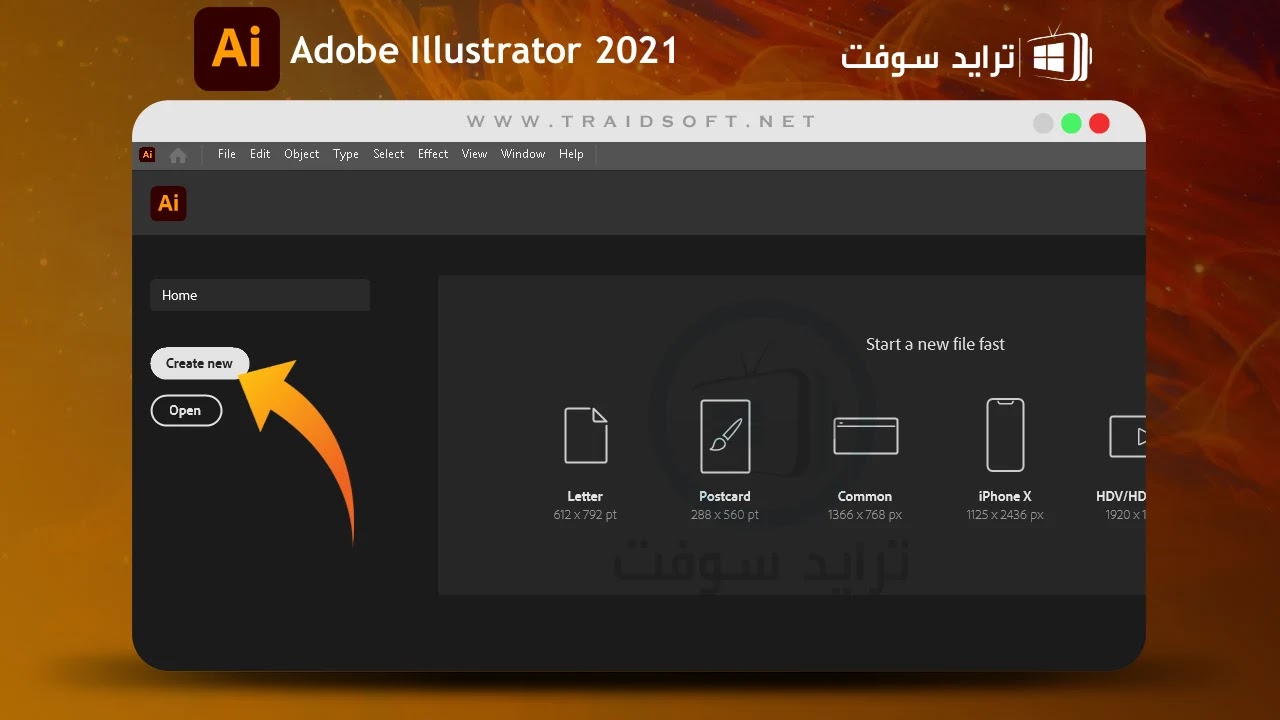Click the green window control dot
The height and width of the screenshot is (720, 1280).
[1071, 123]
